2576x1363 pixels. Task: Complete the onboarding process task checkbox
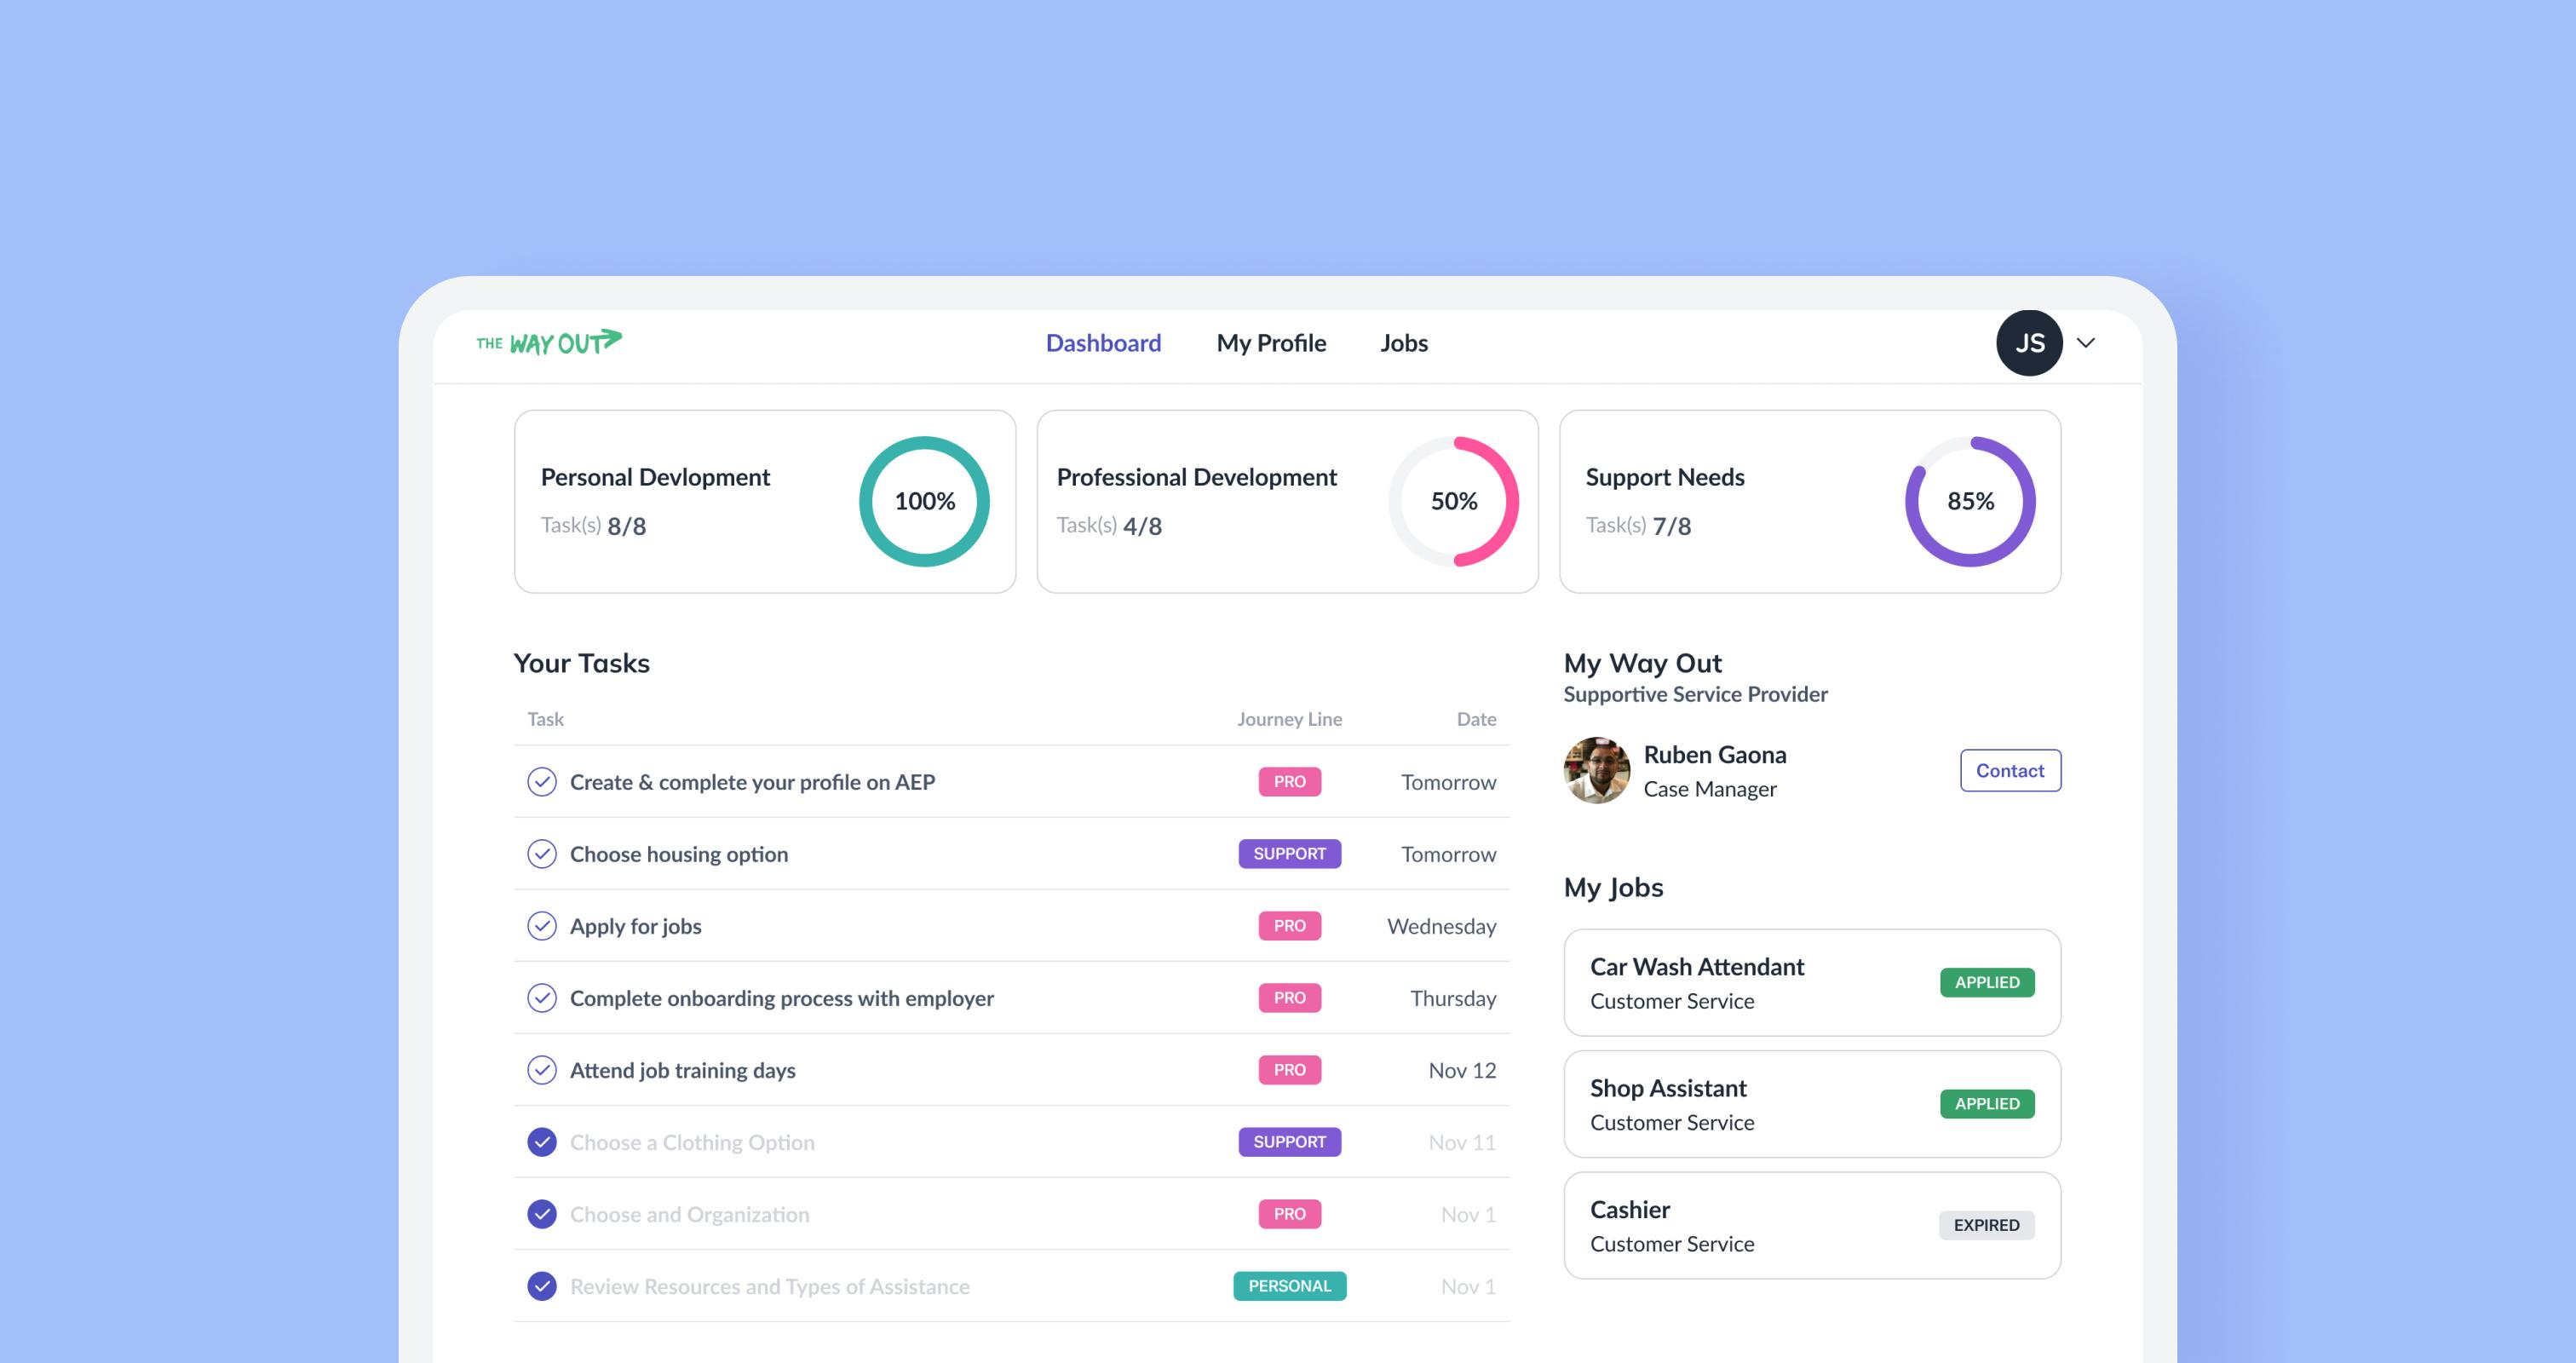point(542,998)
